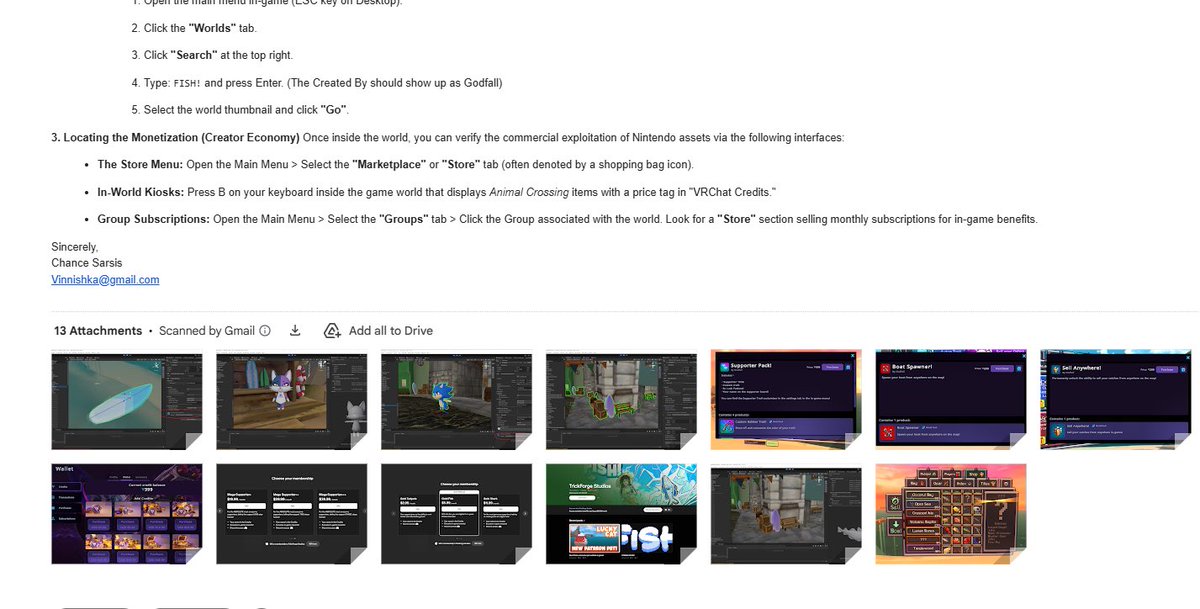
Task: Open the blue-haired character attachment thumbnail
Action: 457,400
